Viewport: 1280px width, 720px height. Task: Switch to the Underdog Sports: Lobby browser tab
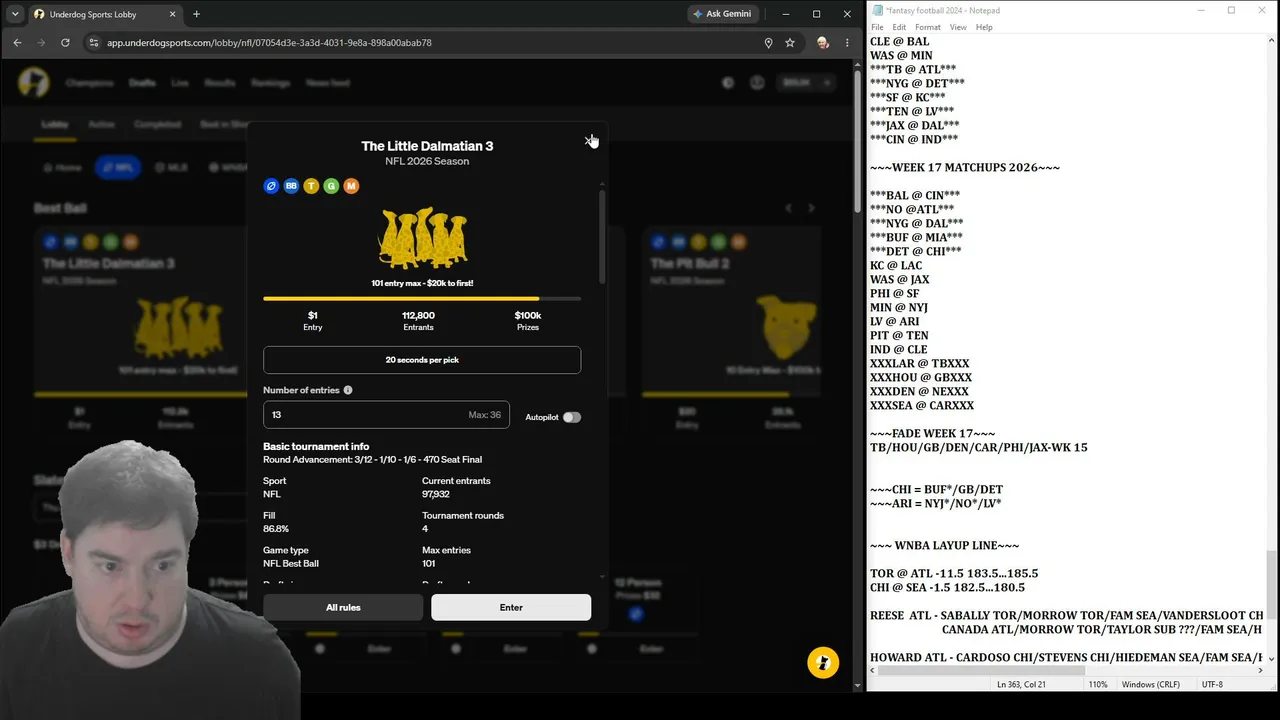(x=105, y=14)
